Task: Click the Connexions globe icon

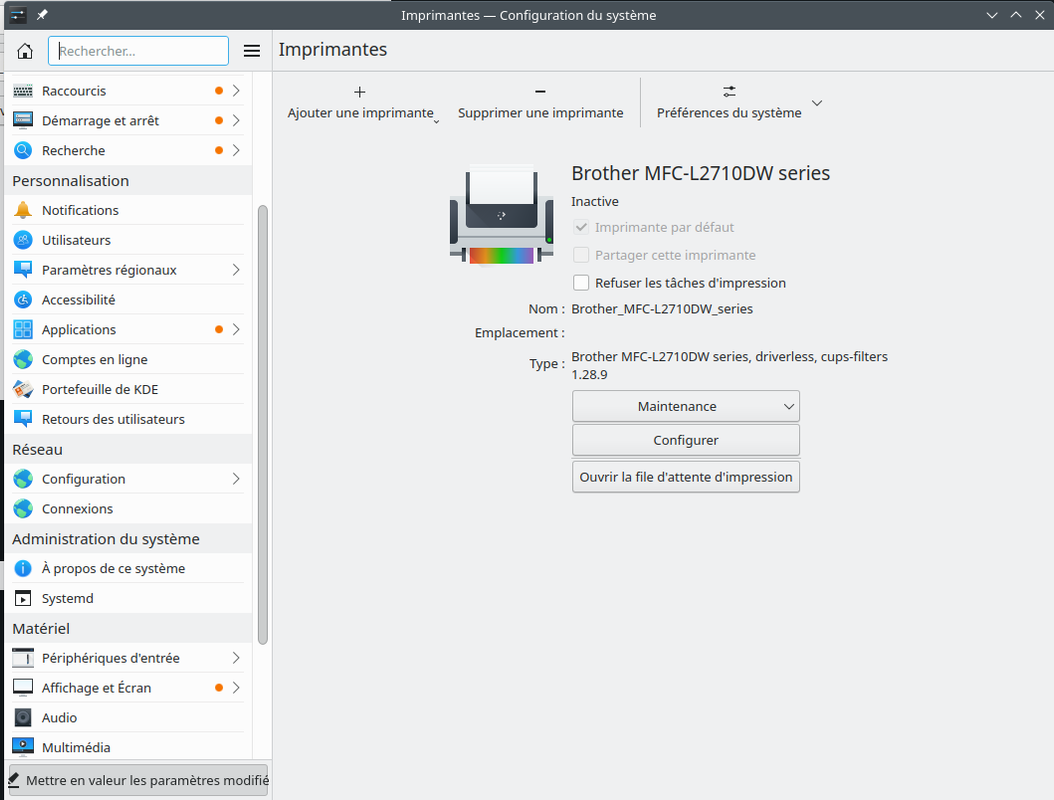Action: [23, 509]
